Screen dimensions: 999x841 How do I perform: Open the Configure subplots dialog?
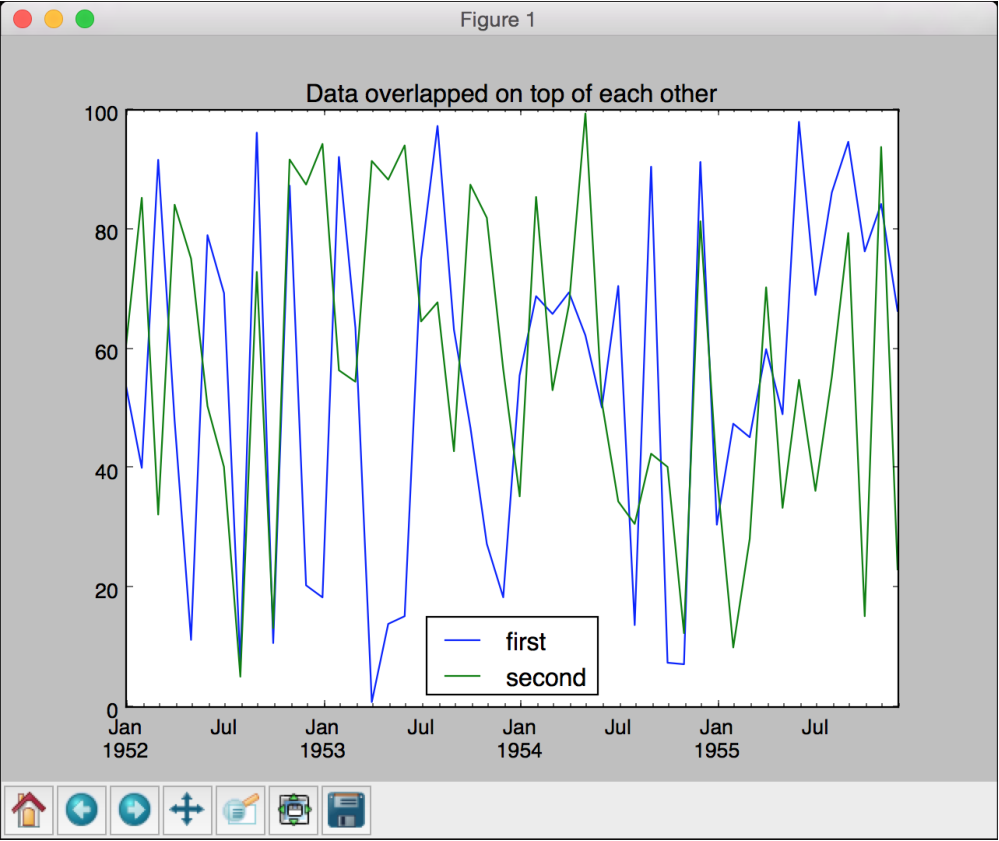click(x=293, y=809)
